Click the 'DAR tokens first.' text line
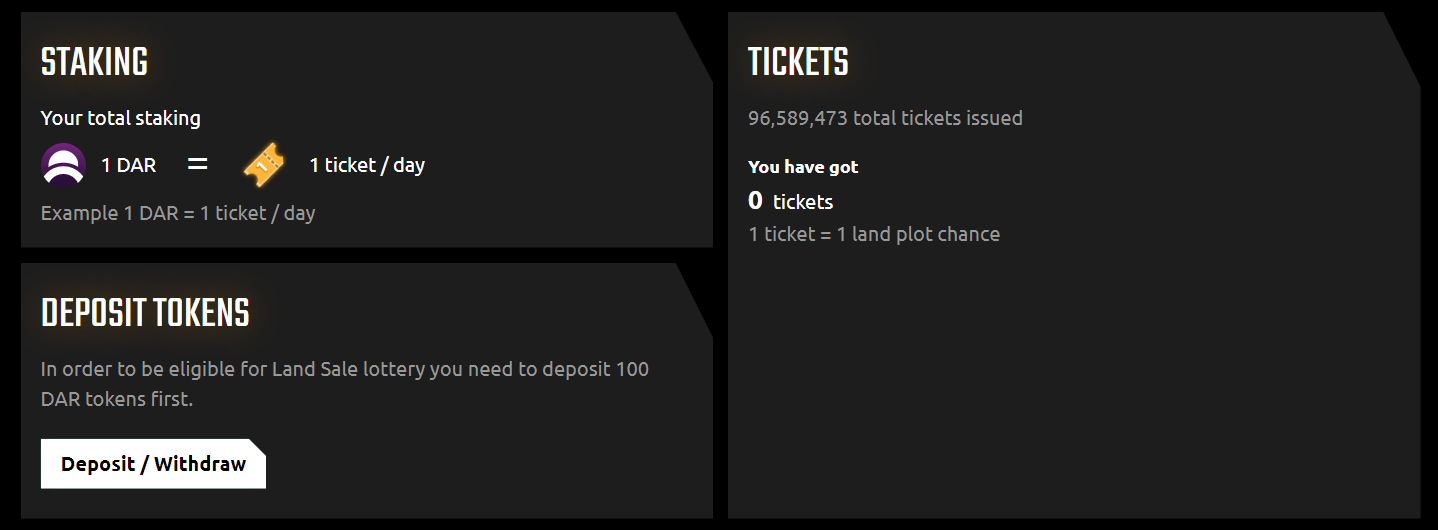Viewport: 1438px width, 530px height. click(x=117, y=399)
